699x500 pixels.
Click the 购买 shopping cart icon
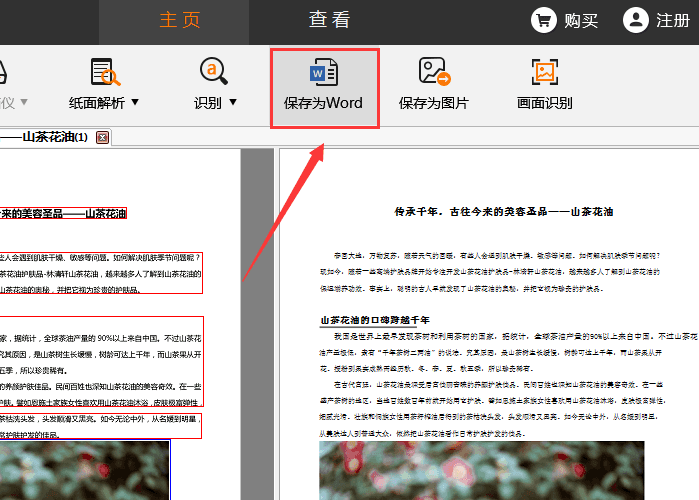pyautogui.click(x=544, y=20)
